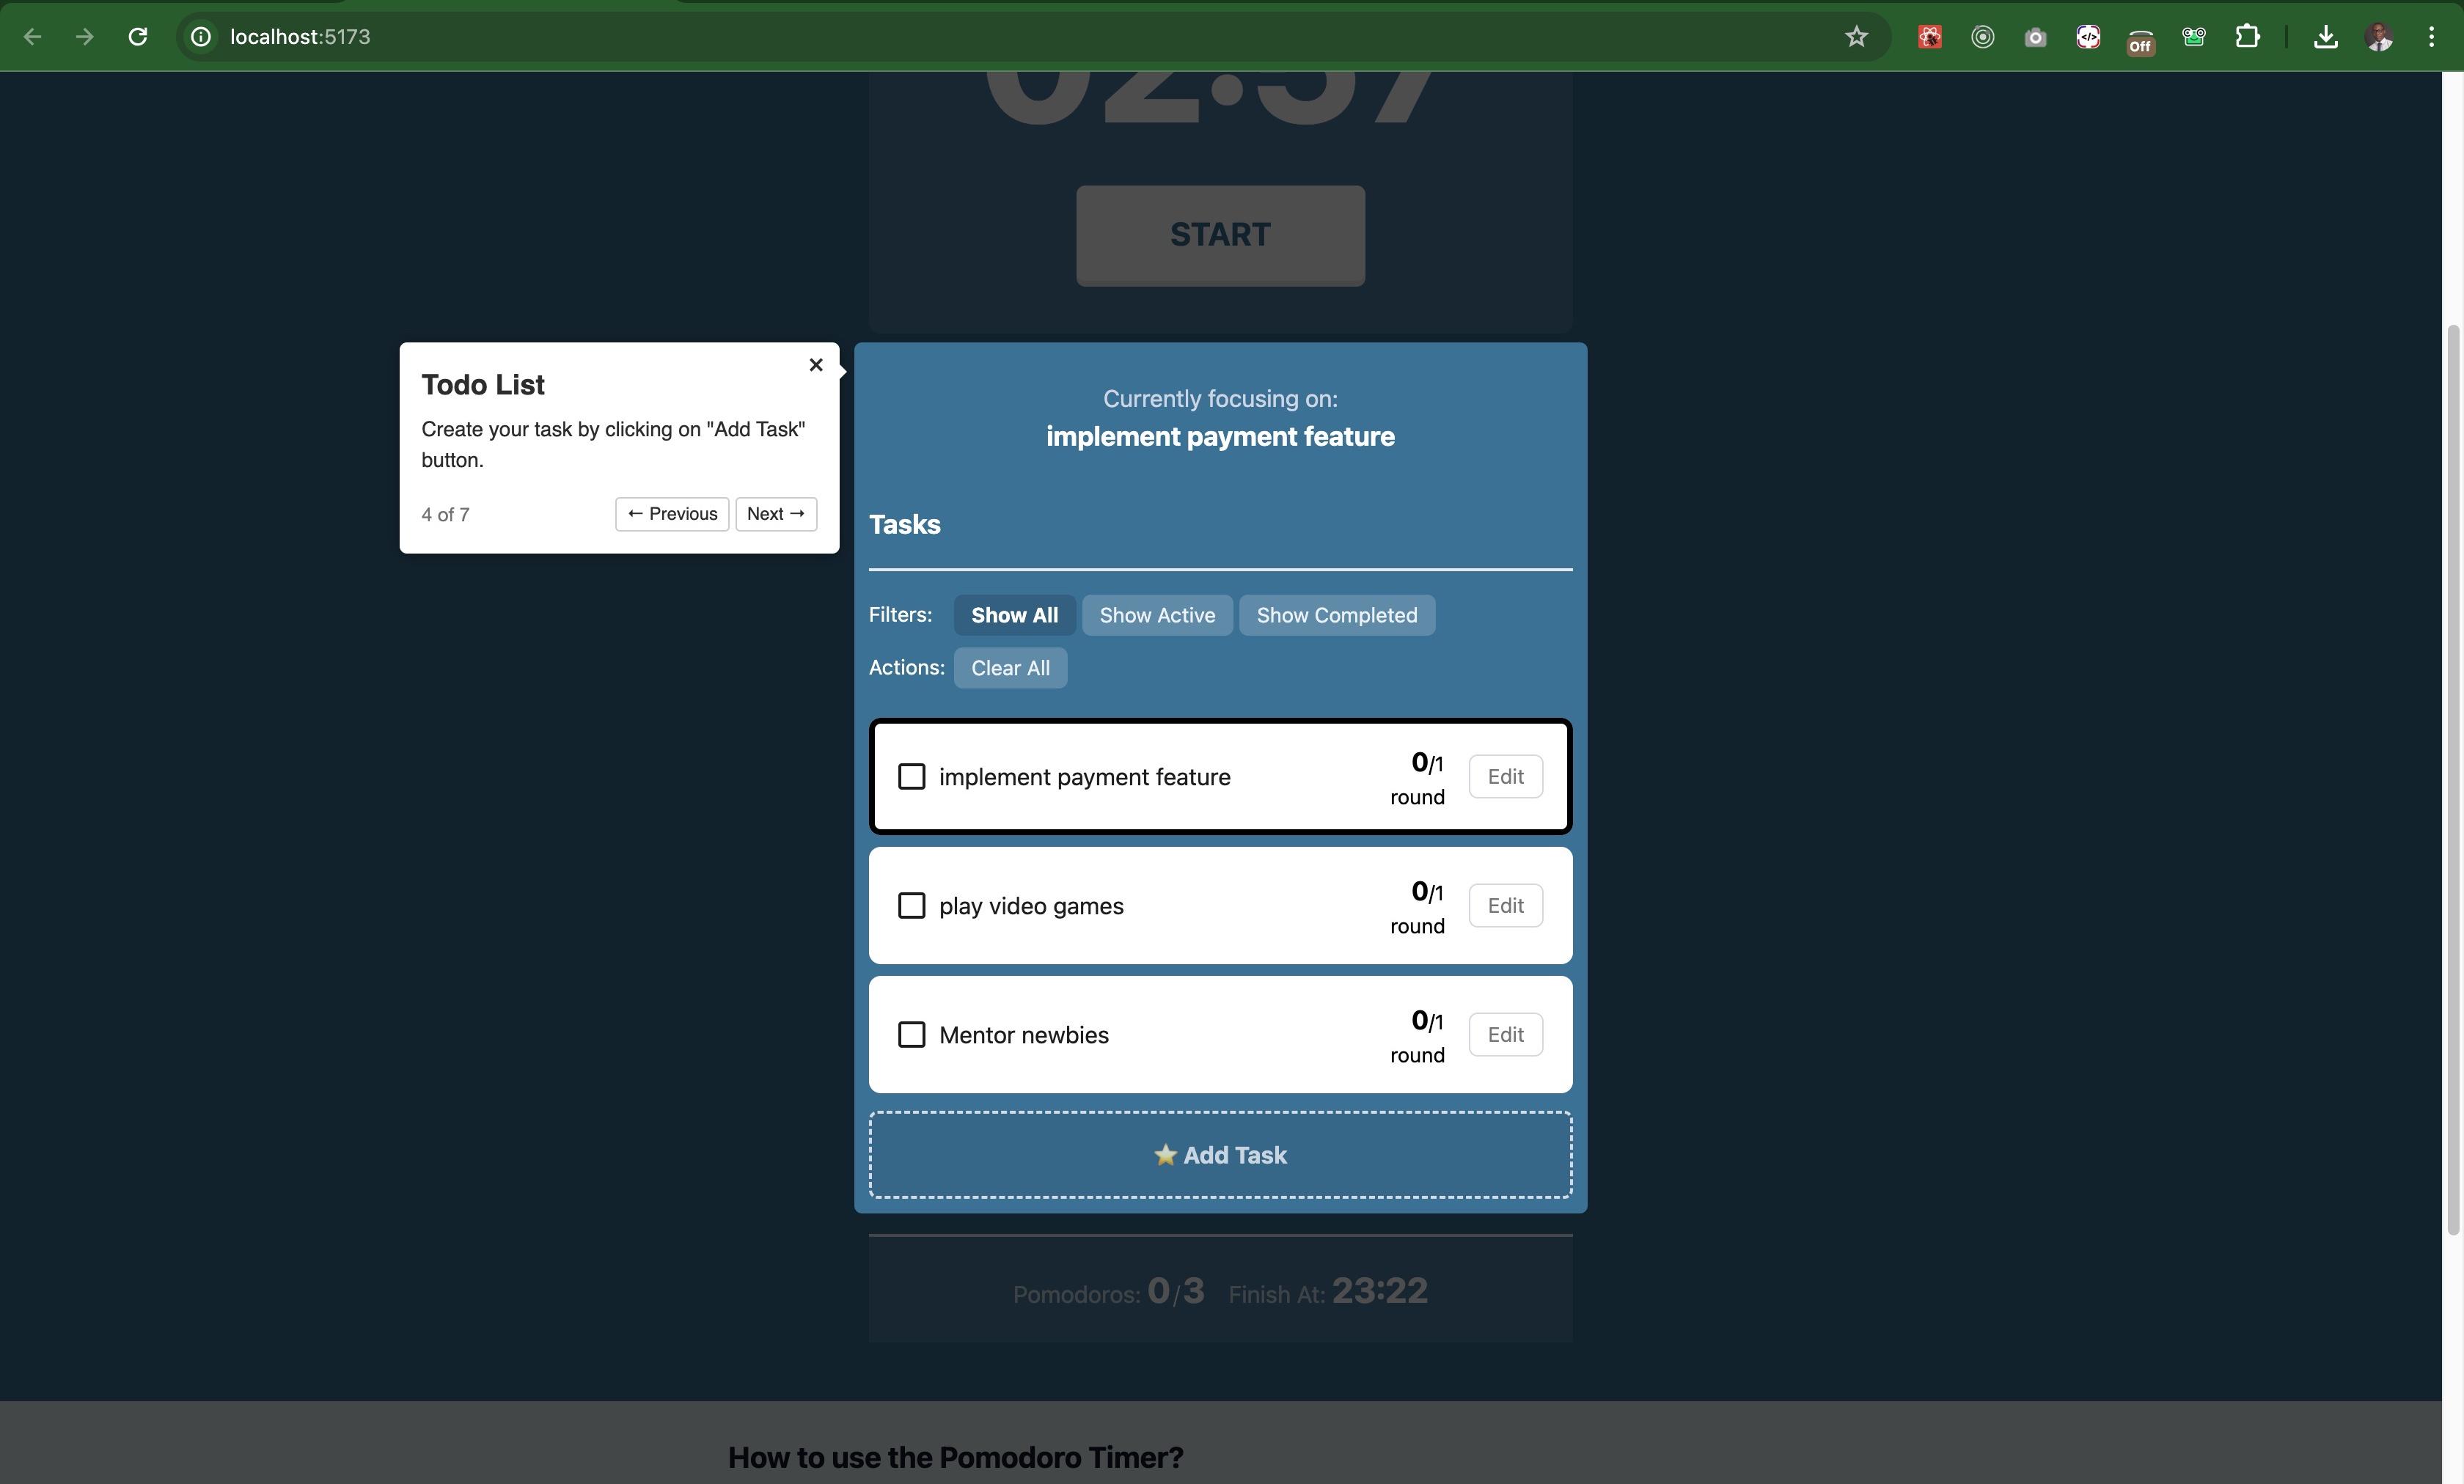
Task: Check the implement payment feature task
Action: pos(911,777)
